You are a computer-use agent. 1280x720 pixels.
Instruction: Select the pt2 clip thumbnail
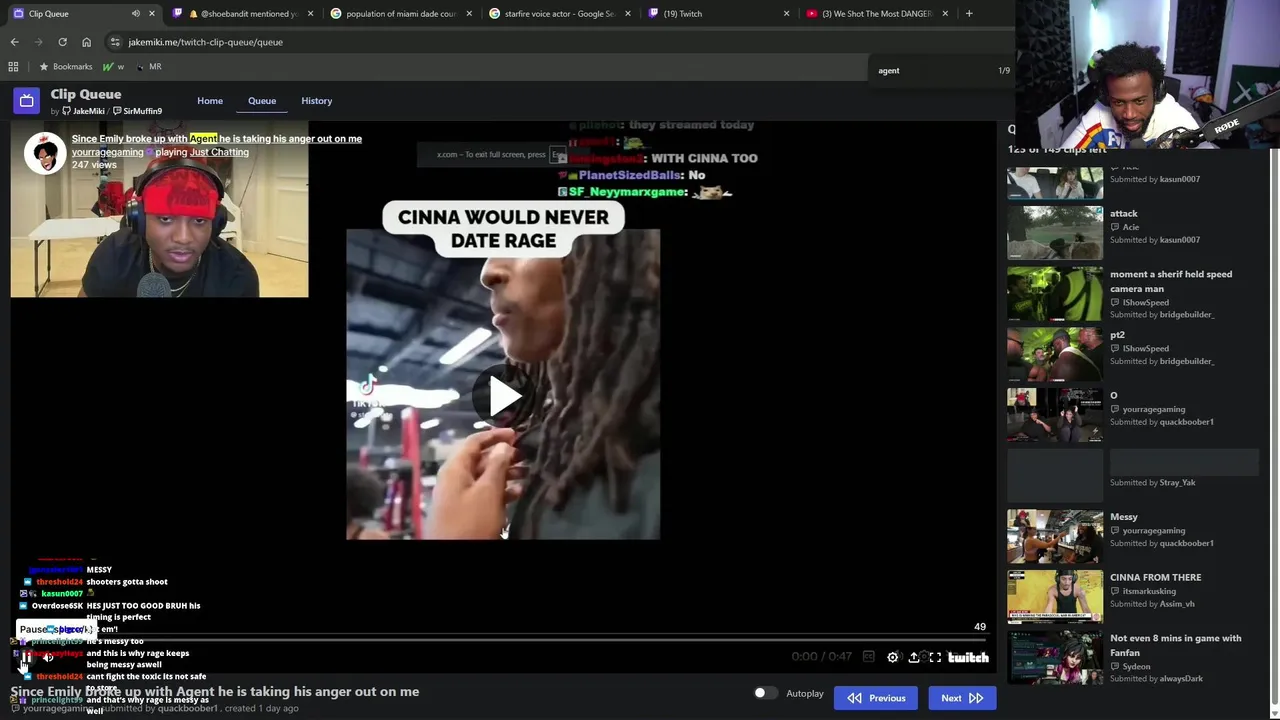point(1055,354)
